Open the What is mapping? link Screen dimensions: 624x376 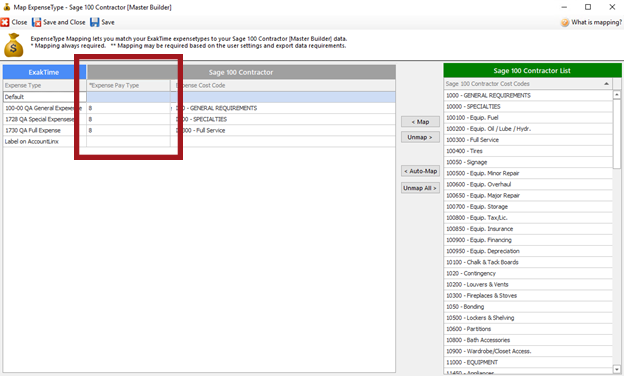(596, 23)
